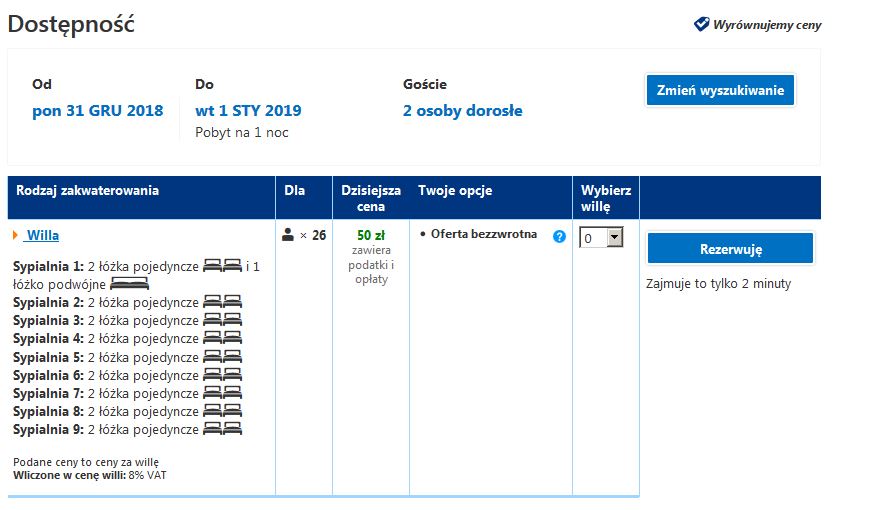Screen dimensions: 875x510
Task: Click the Wyrównujemy ceny checkmark badge icon
Action: tap(701, 24)
